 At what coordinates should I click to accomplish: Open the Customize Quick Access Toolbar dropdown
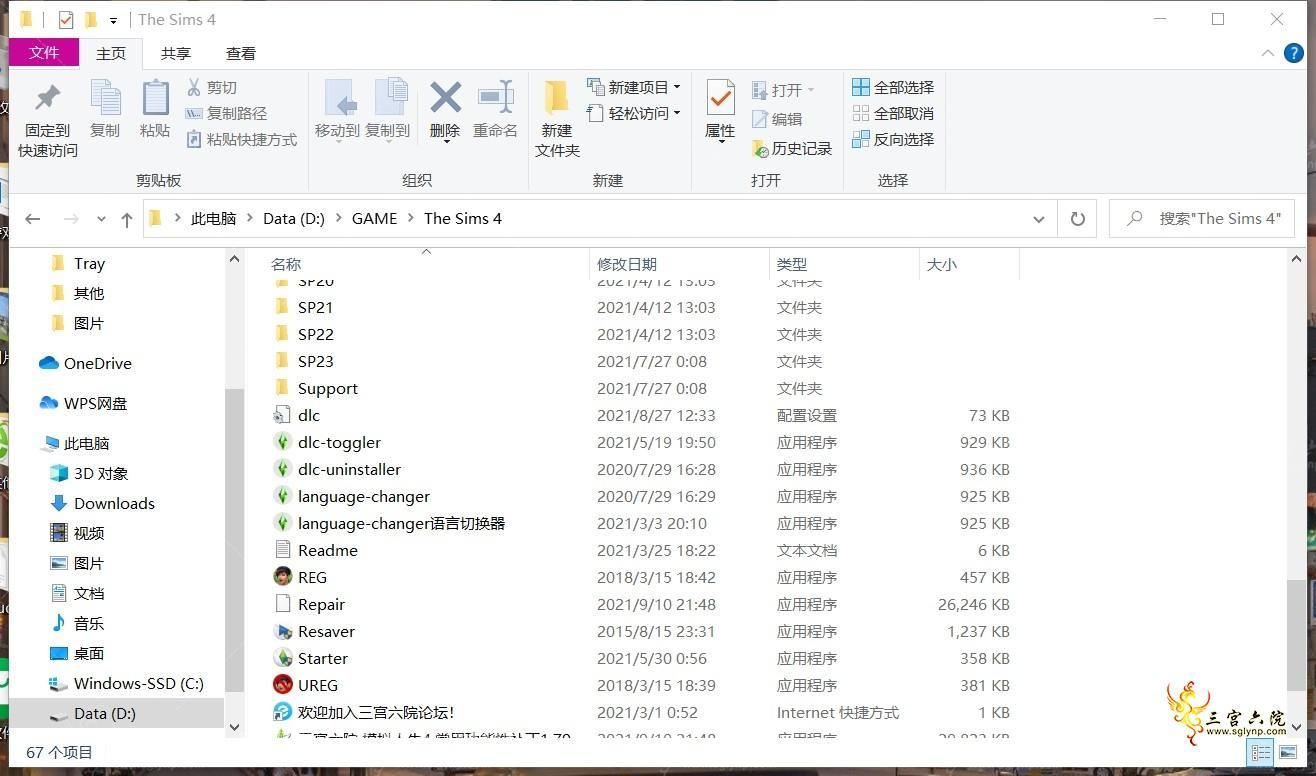[x=113, y=20]
